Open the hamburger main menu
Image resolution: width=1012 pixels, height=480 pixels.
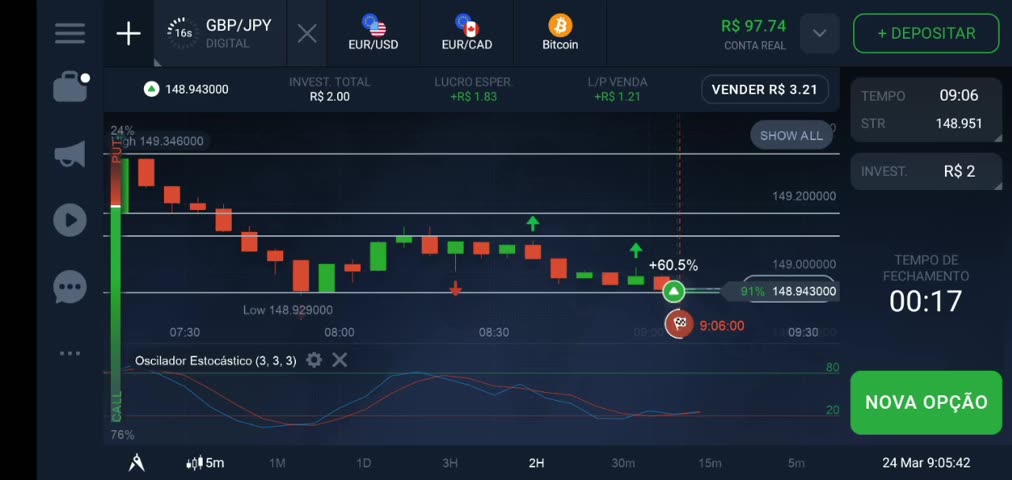70,33
